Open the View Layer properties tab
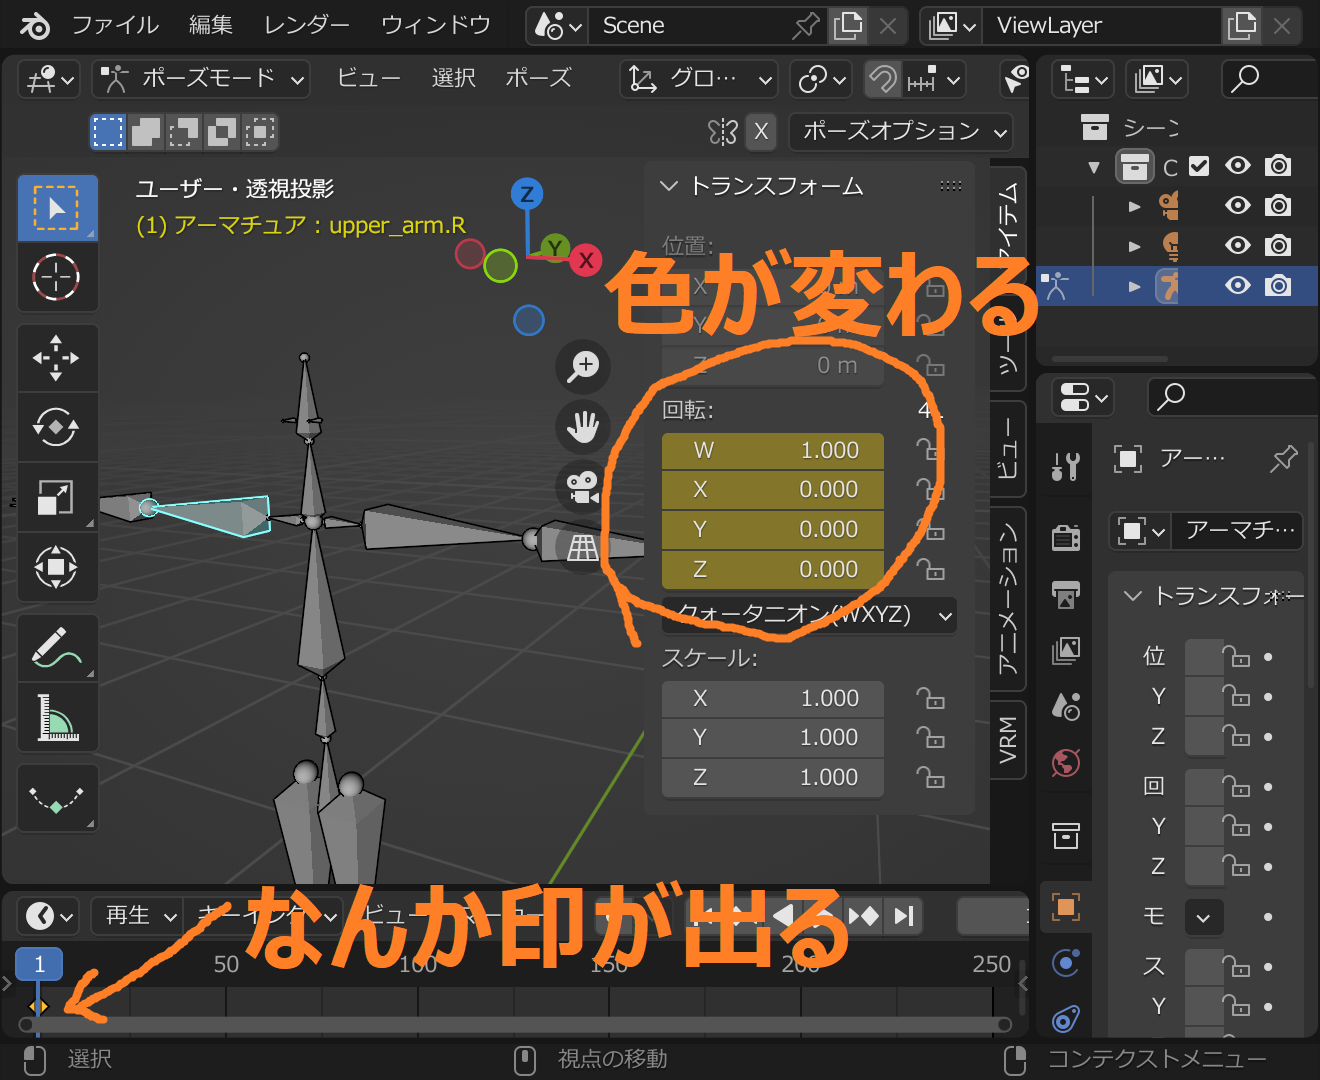This screenshot has width=1320, height=1080. point(1066,651)
